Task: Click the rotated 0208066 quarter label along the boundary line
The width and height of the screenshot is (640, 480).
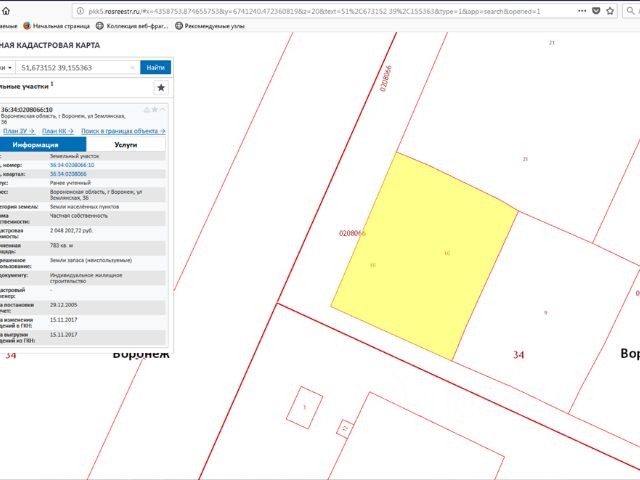Action: 386,78
